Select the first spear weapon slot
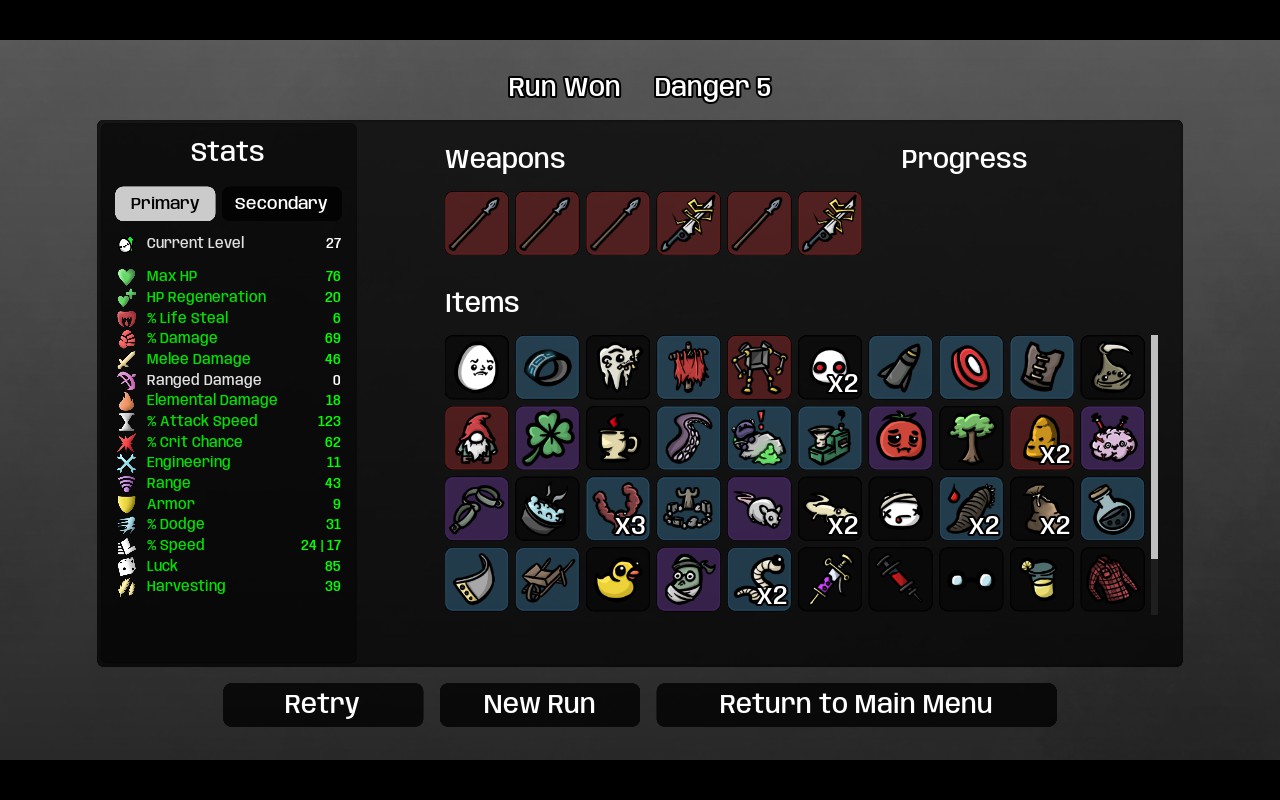The image size is (1280, 800). tap(477, 223)
